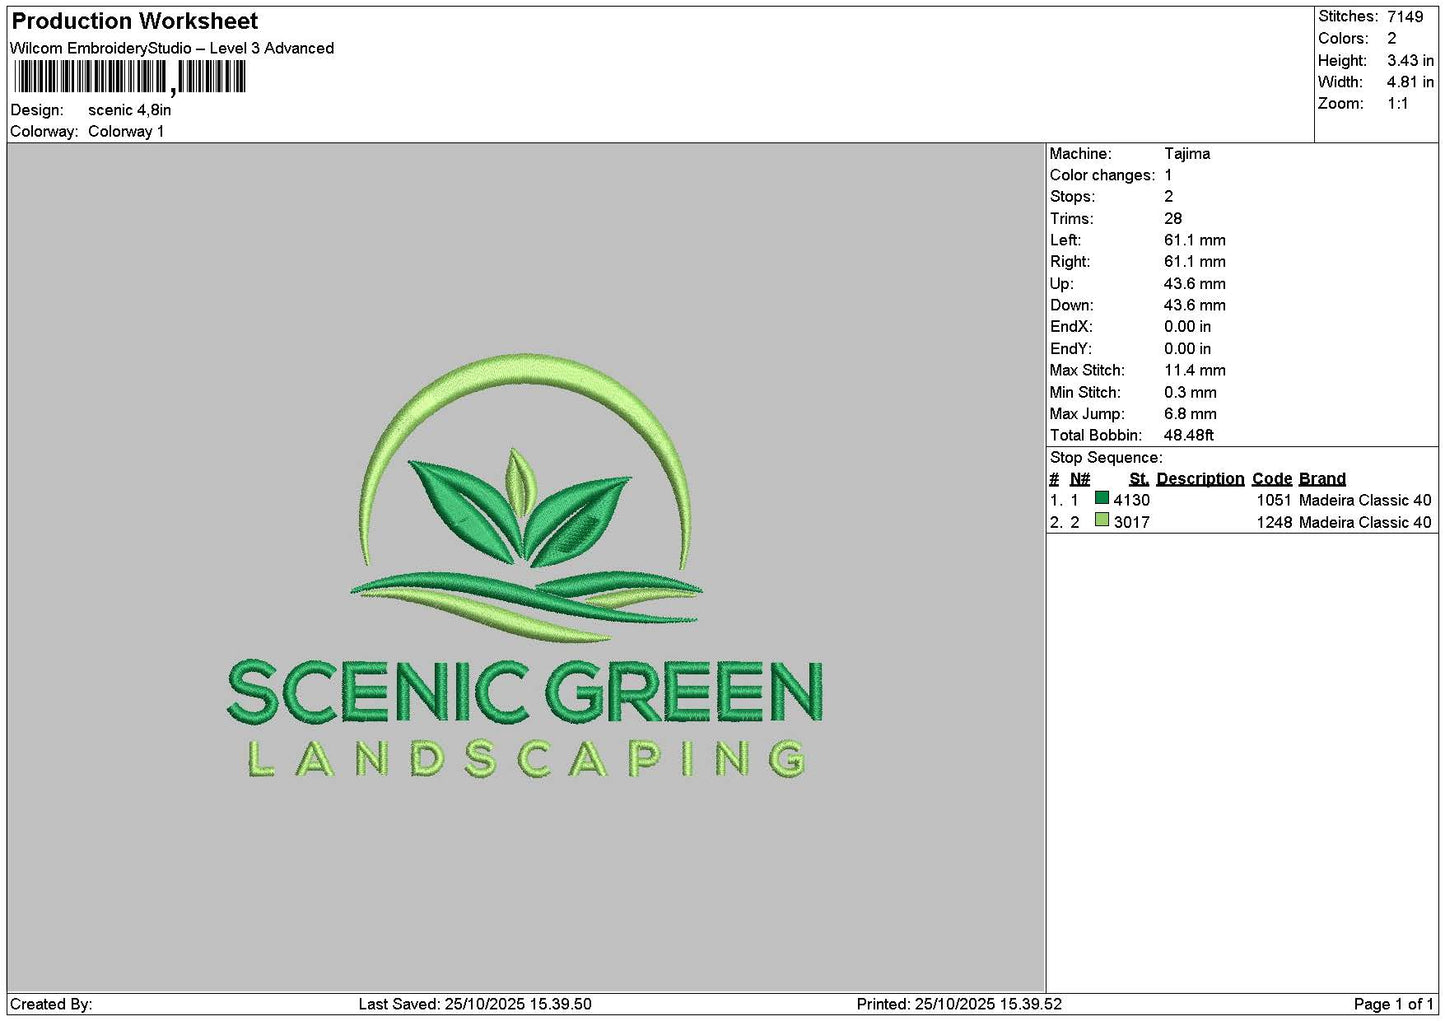Click the 'Created By:' footer label
This screenshot has height=1021, width=1445.
[51, 1004]
